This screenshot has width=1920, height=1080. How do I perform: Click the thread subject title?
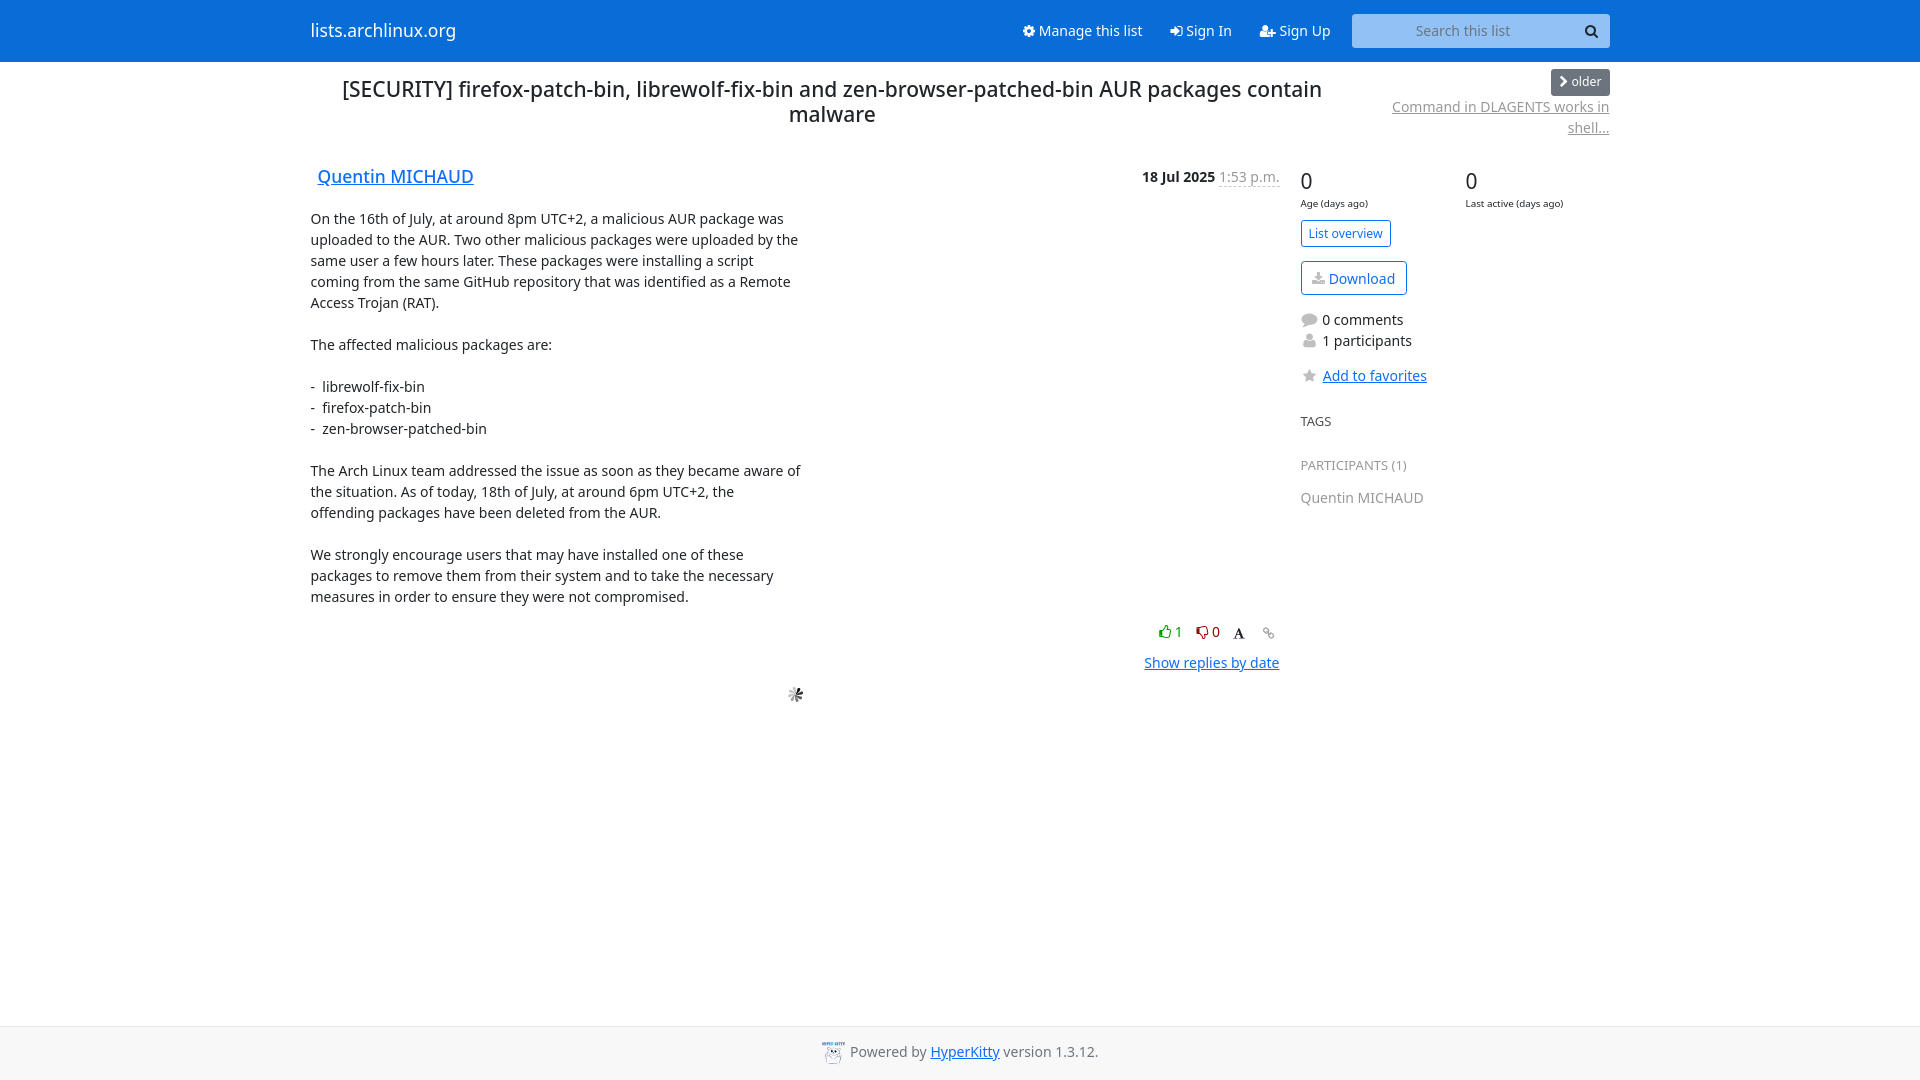832,101
